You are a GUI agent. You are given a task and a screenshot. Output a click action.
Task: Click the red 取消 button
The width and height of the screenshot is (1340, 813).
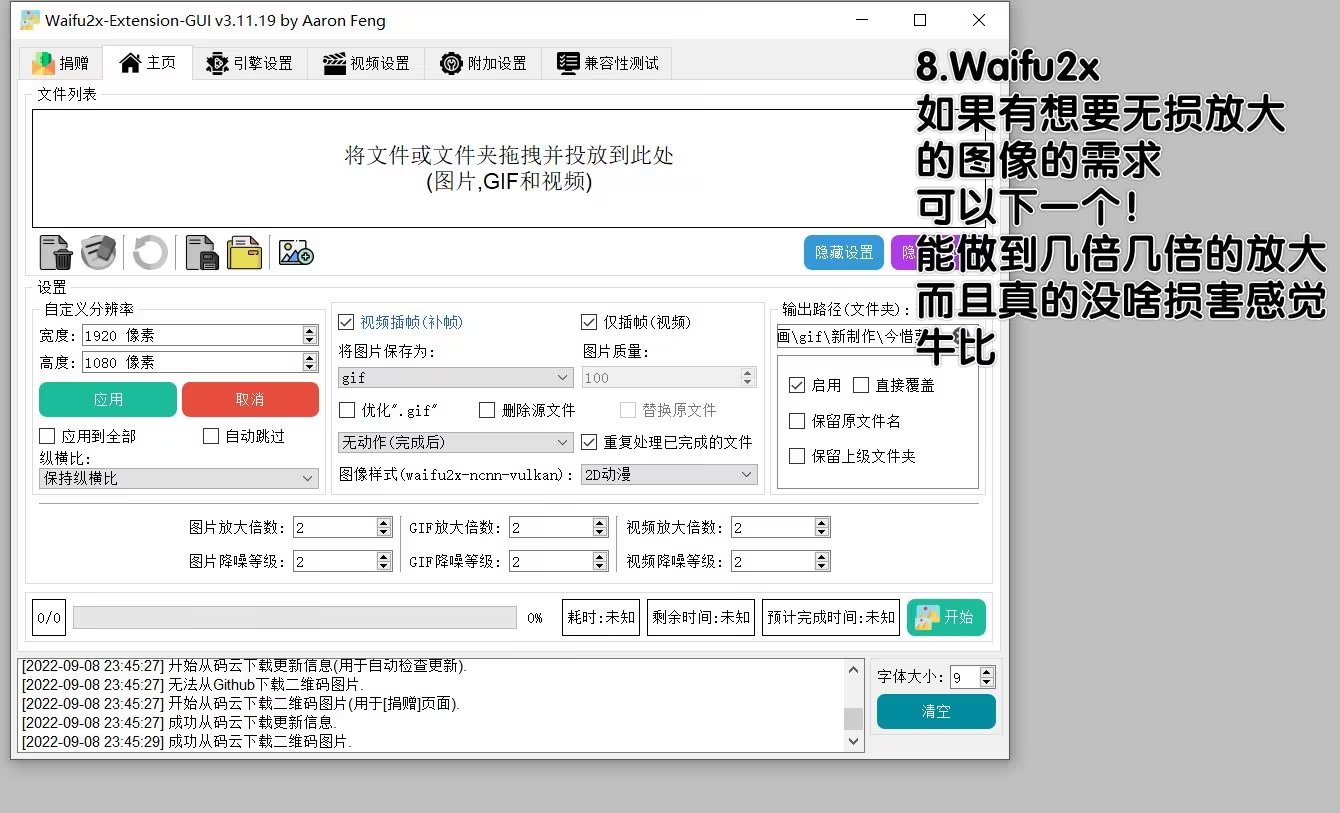click(x=250, y=399)
